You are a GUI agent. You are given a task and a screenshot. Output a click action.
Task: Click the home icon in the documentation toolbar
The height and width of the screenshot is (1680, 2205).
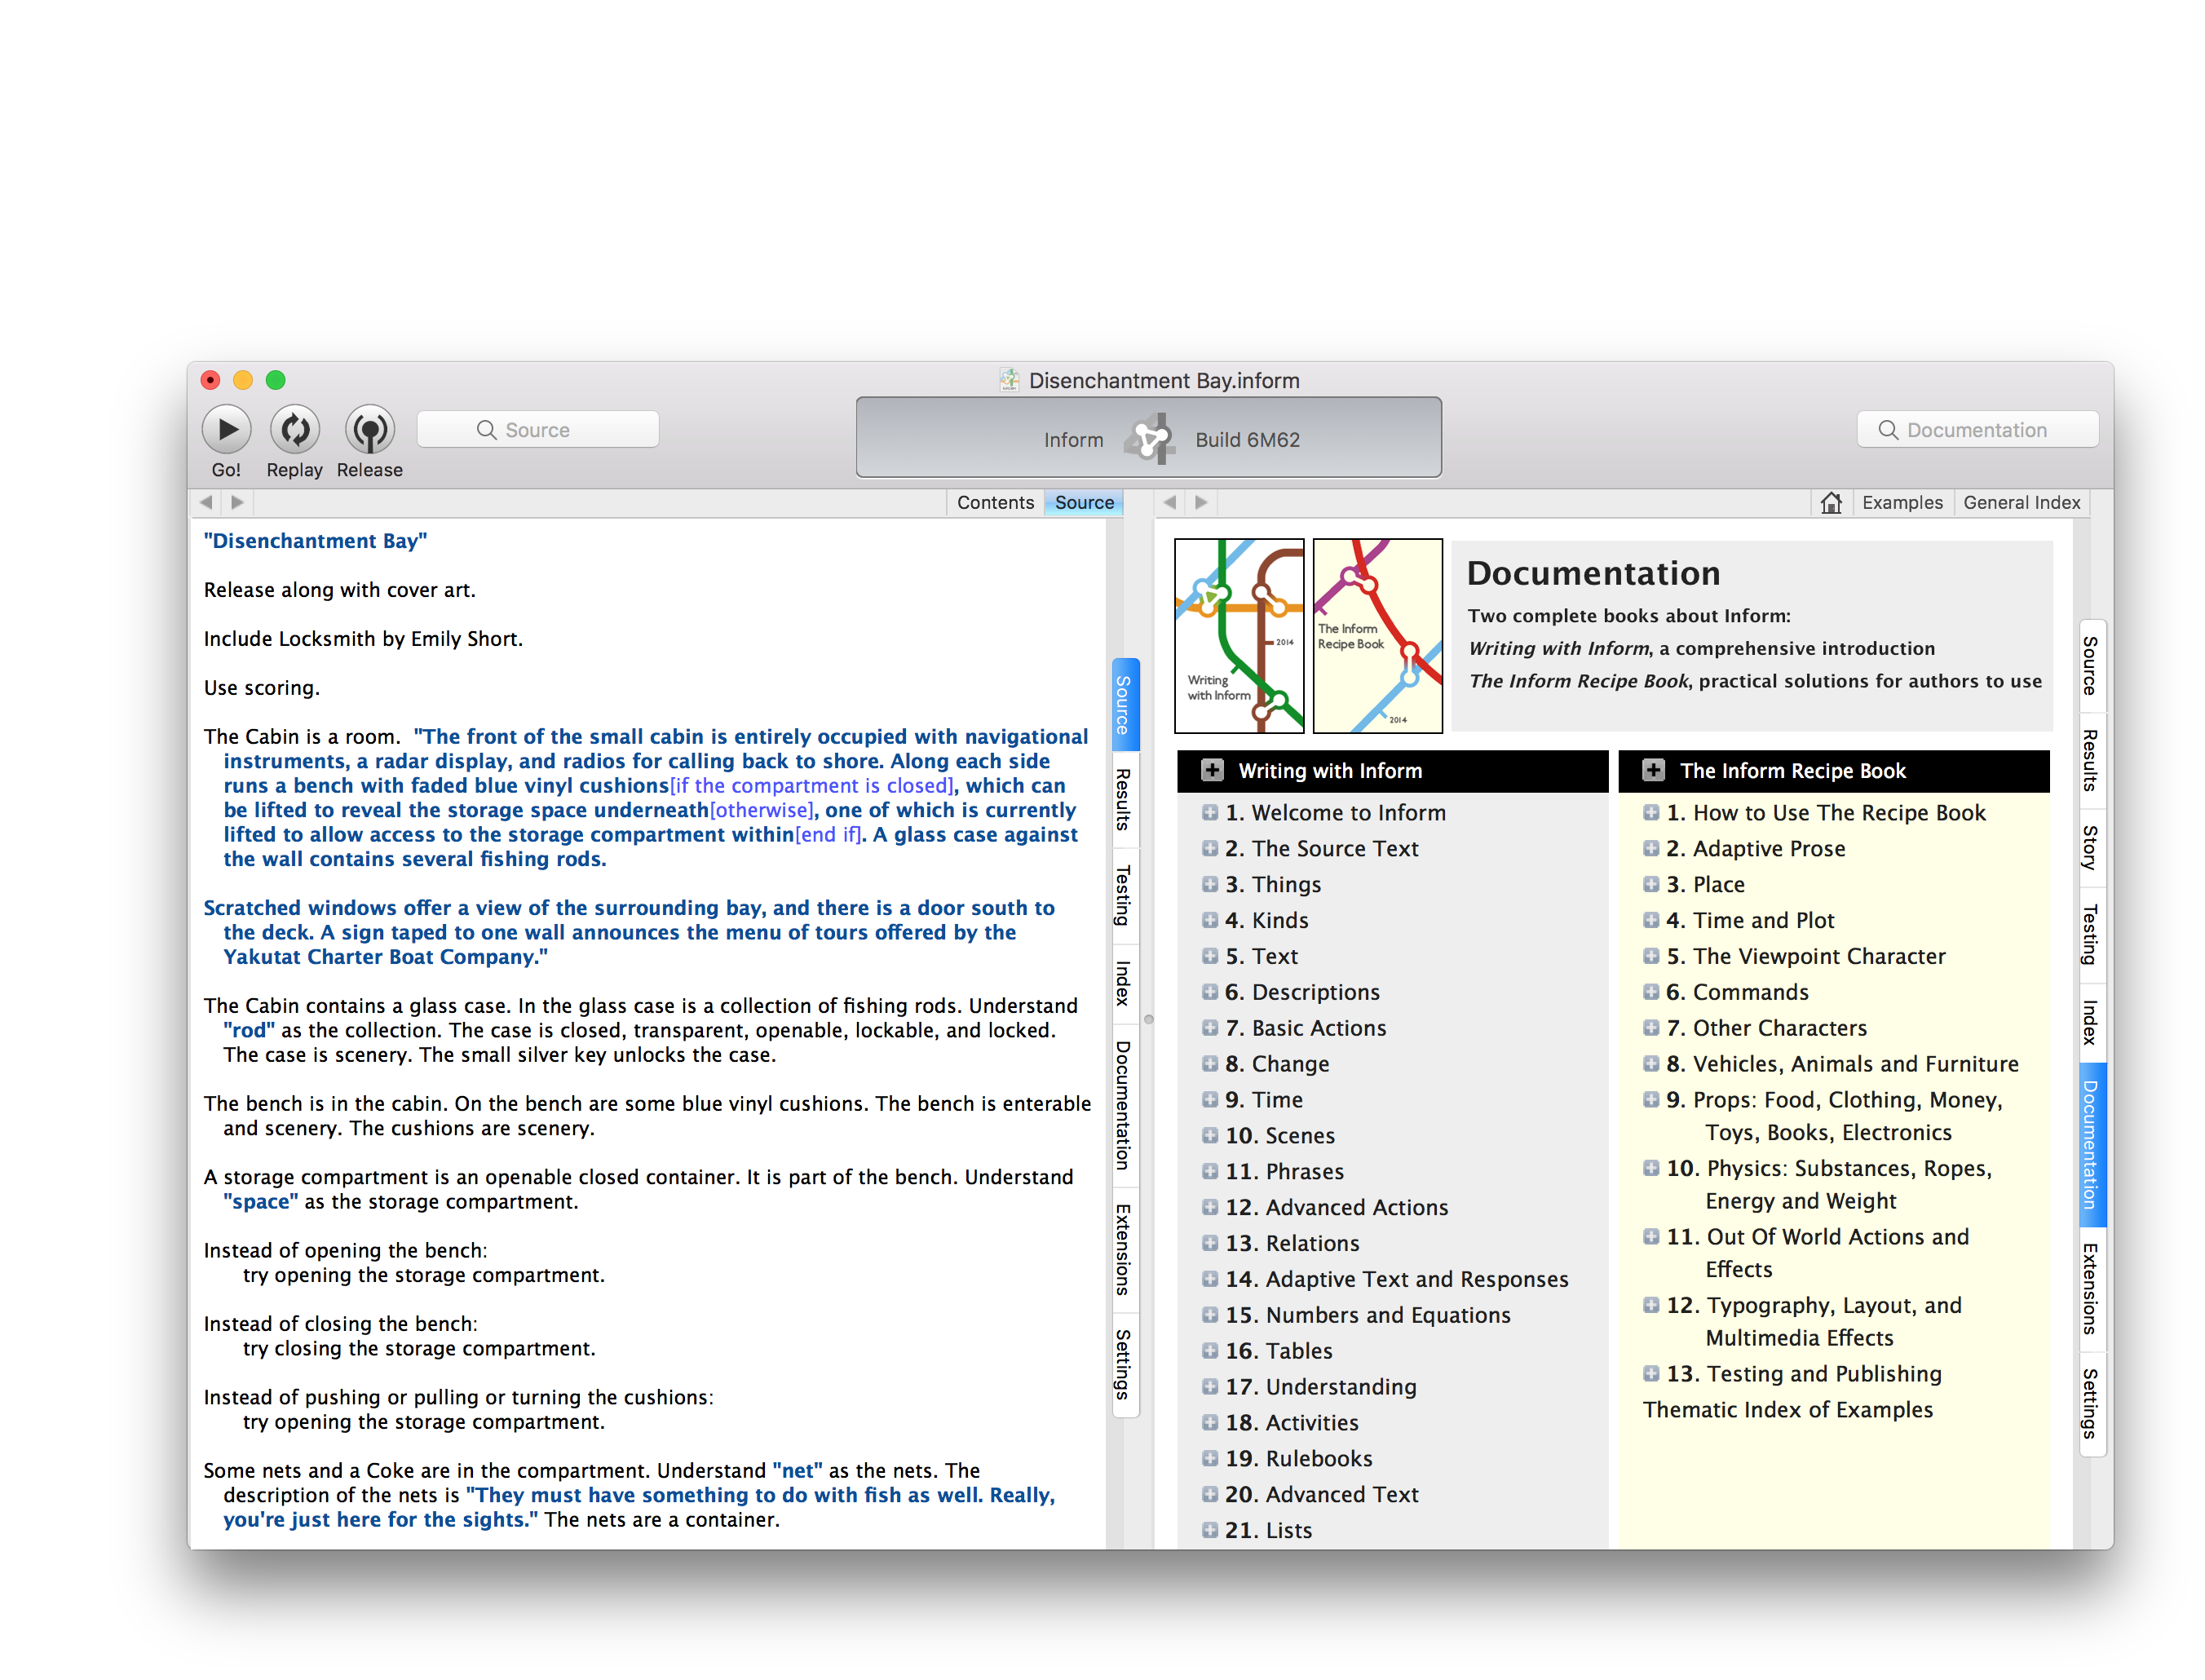(x=1833, y=502)
